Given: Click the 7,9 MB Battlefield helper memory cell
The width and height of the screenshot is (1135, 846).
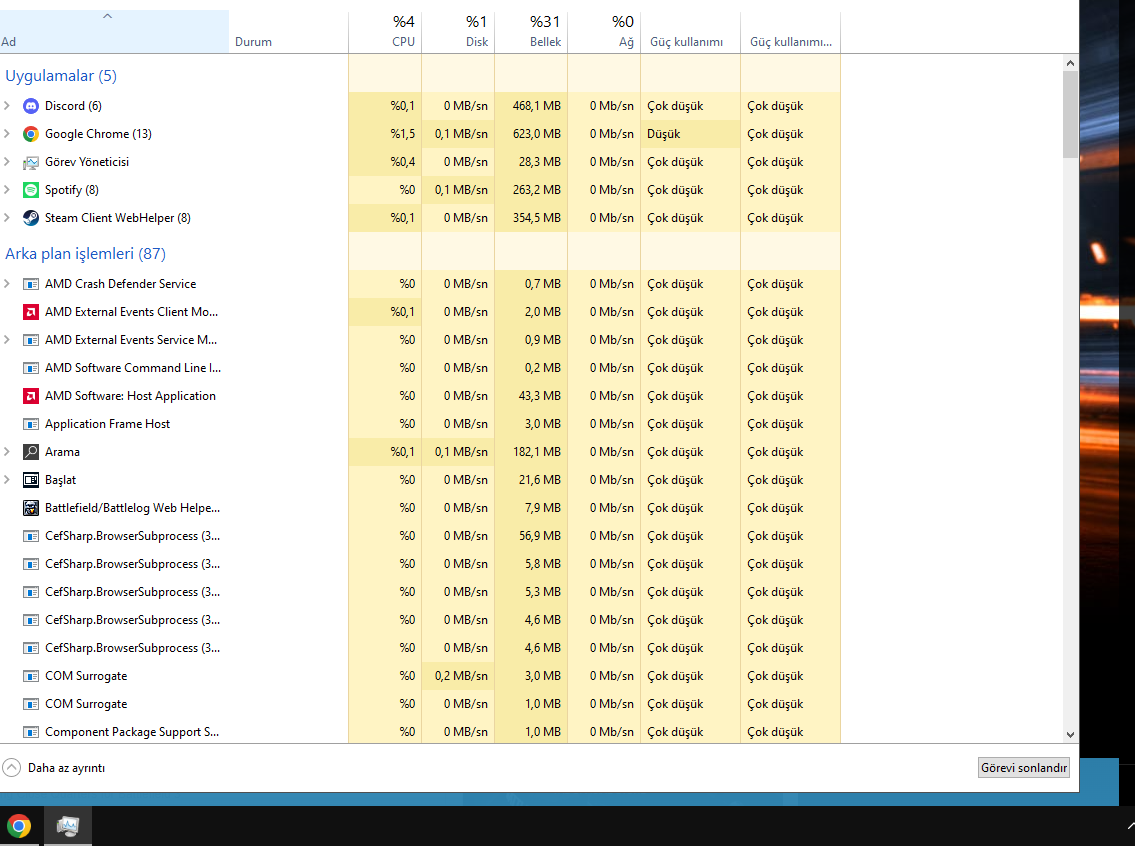Looking at the screenshot, I should click(x=531, y=508).
